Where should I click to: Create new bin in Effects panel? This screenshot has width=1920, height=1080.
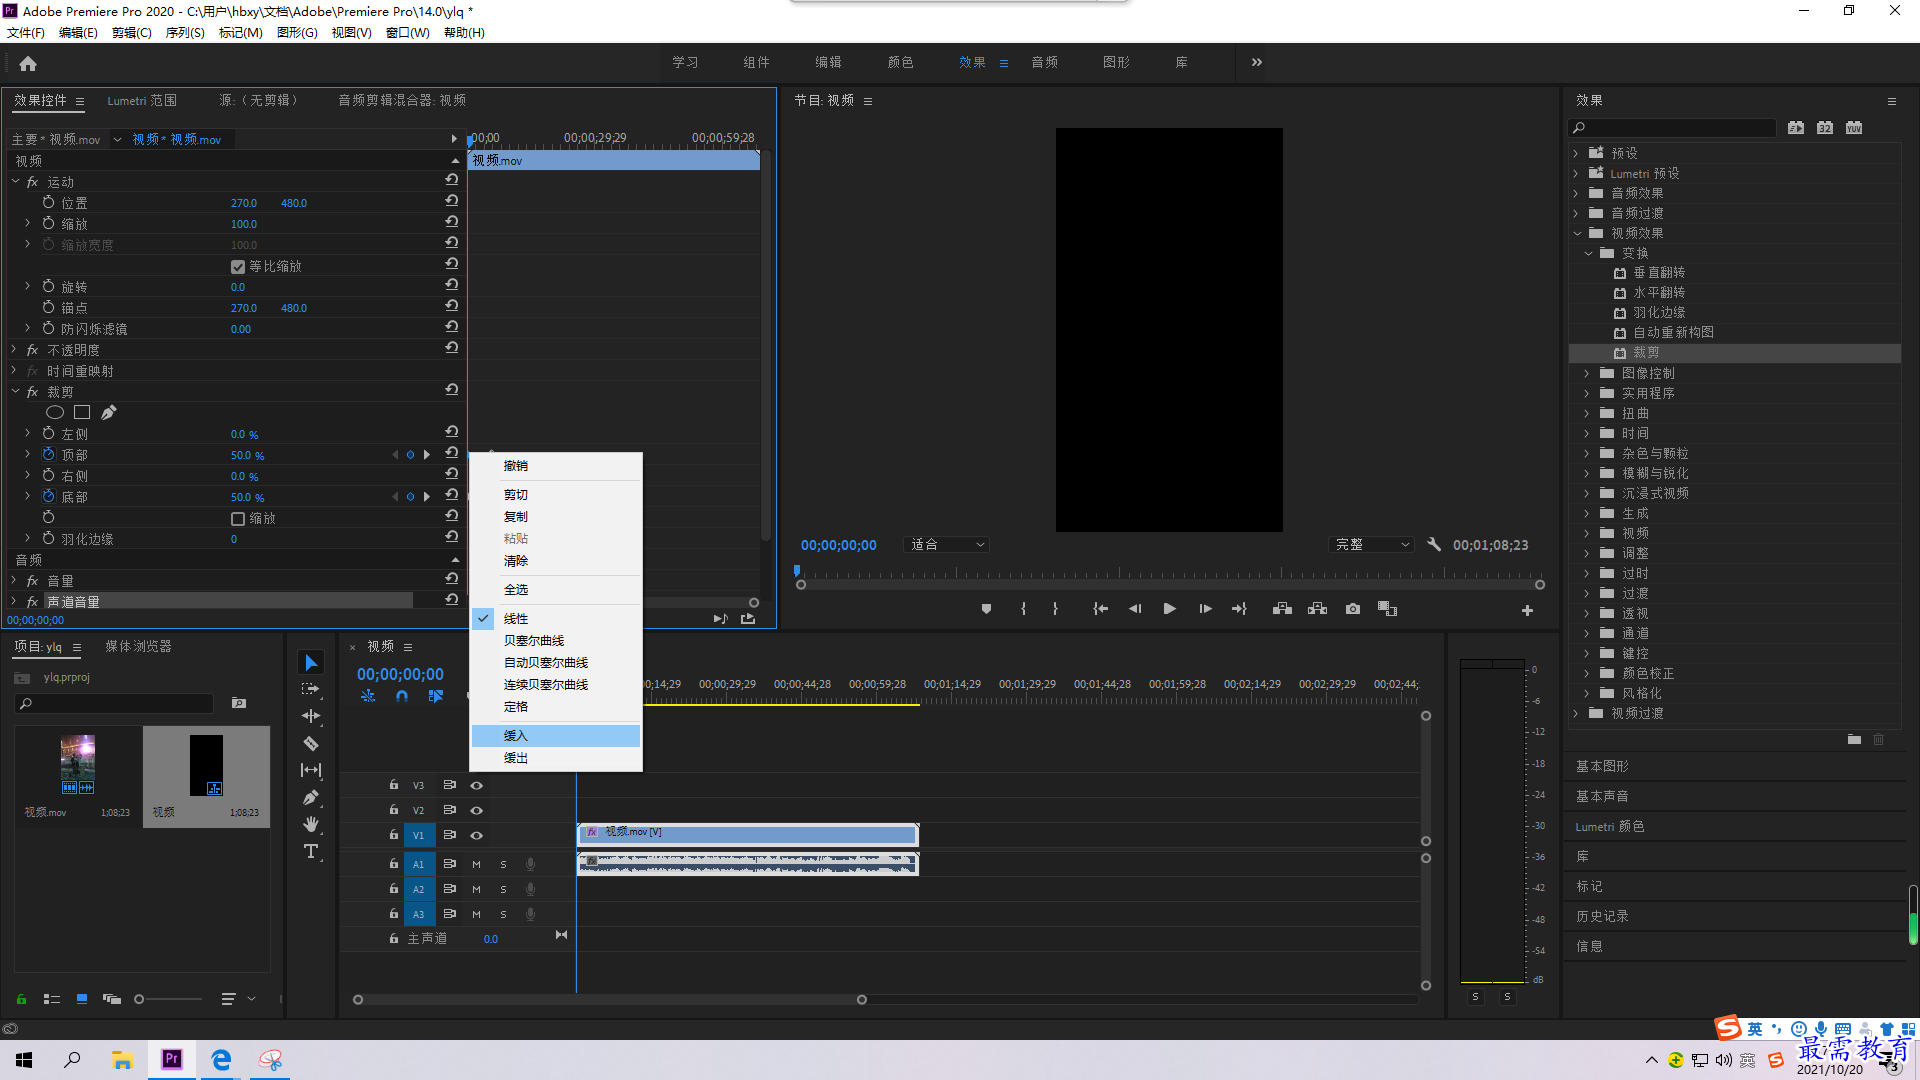tap(1854, 740)
